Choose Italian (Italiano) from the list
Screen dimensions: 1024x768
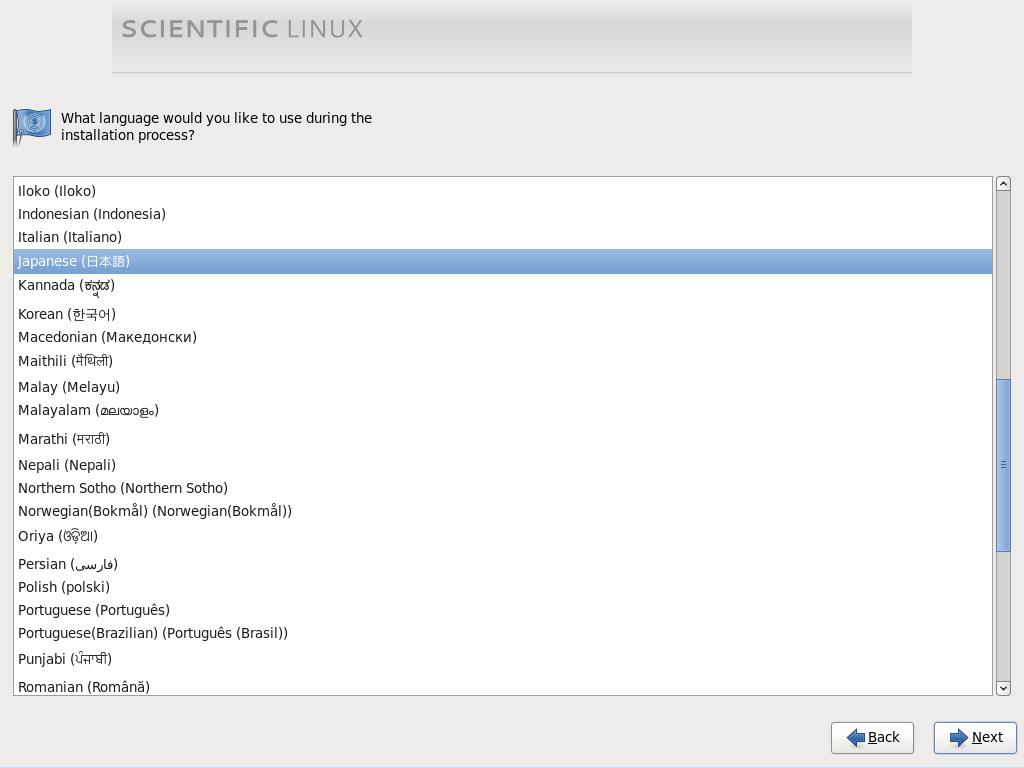(503, 237)
